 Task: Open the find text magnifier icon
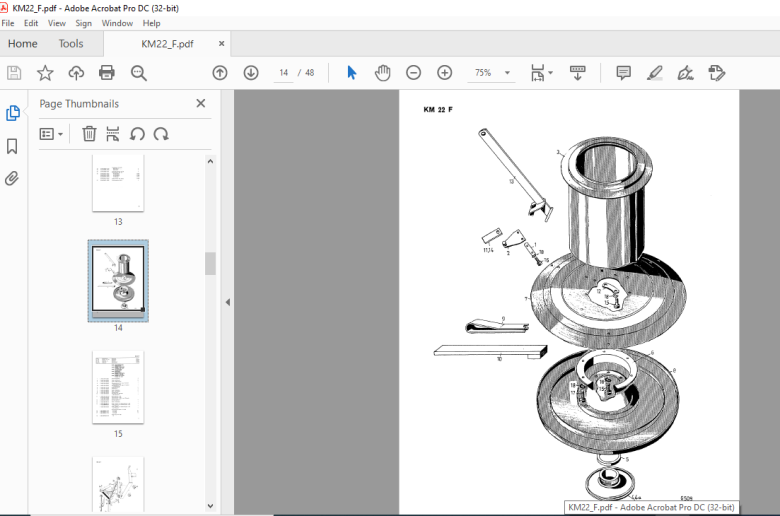139,73
